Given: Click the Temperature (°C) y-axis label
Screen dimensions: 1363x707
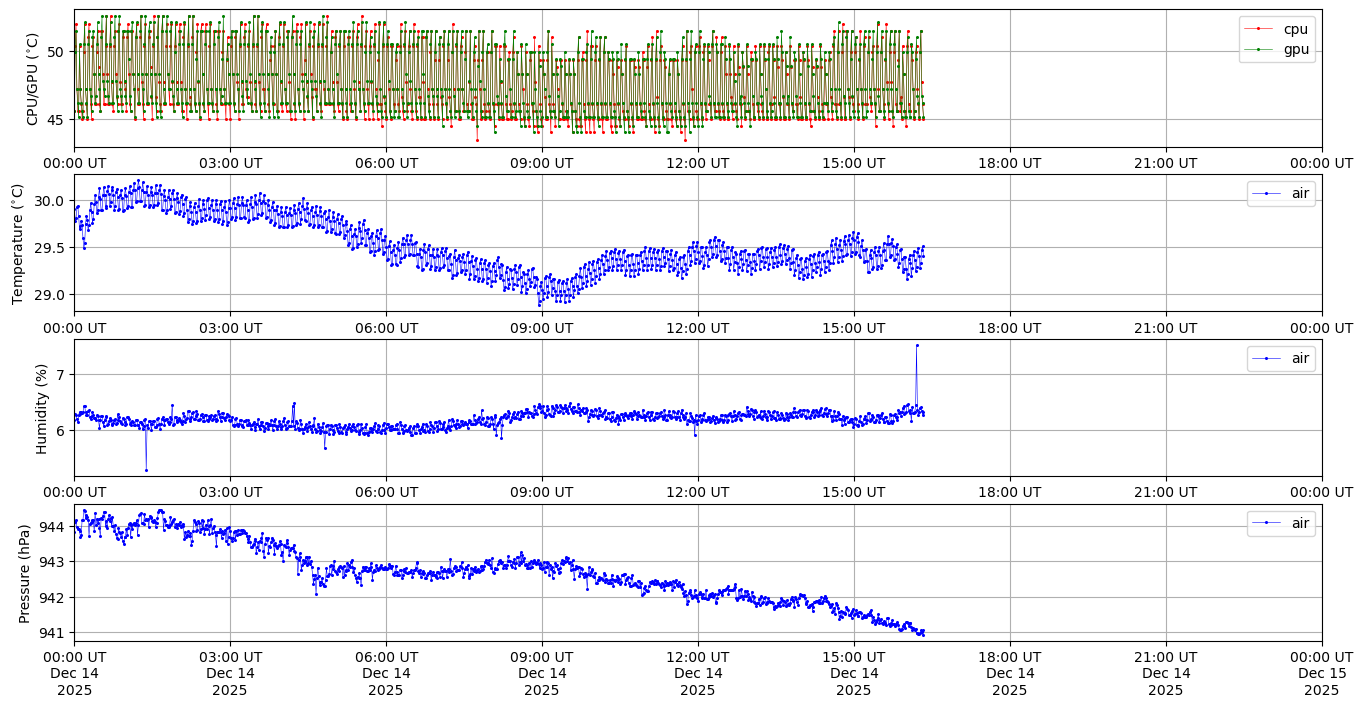Looking at the screenshot, I should click(x=17, y=243).
